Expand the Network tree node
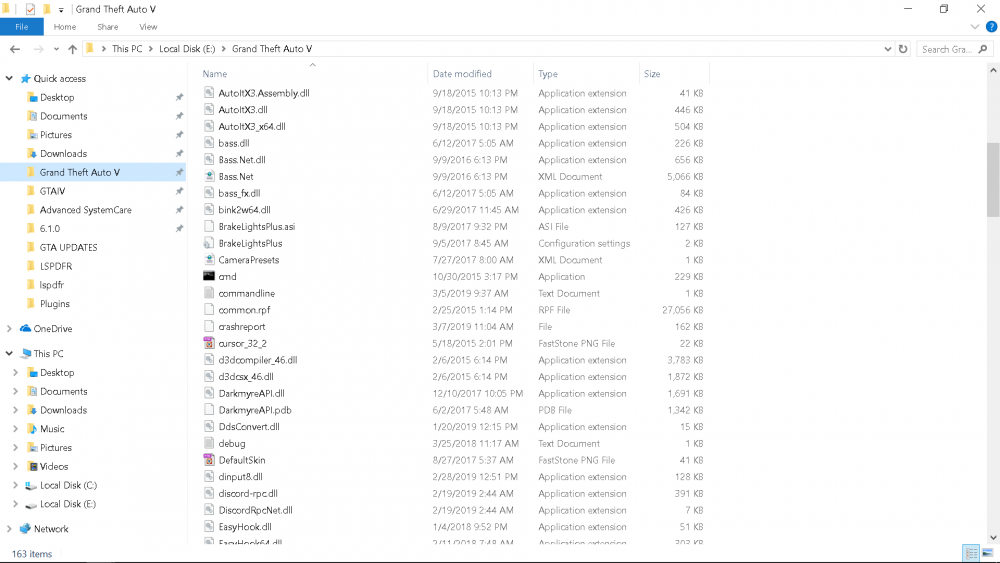Image resolution: width=1000 pixels, height=563 pixels. (9, 529)
